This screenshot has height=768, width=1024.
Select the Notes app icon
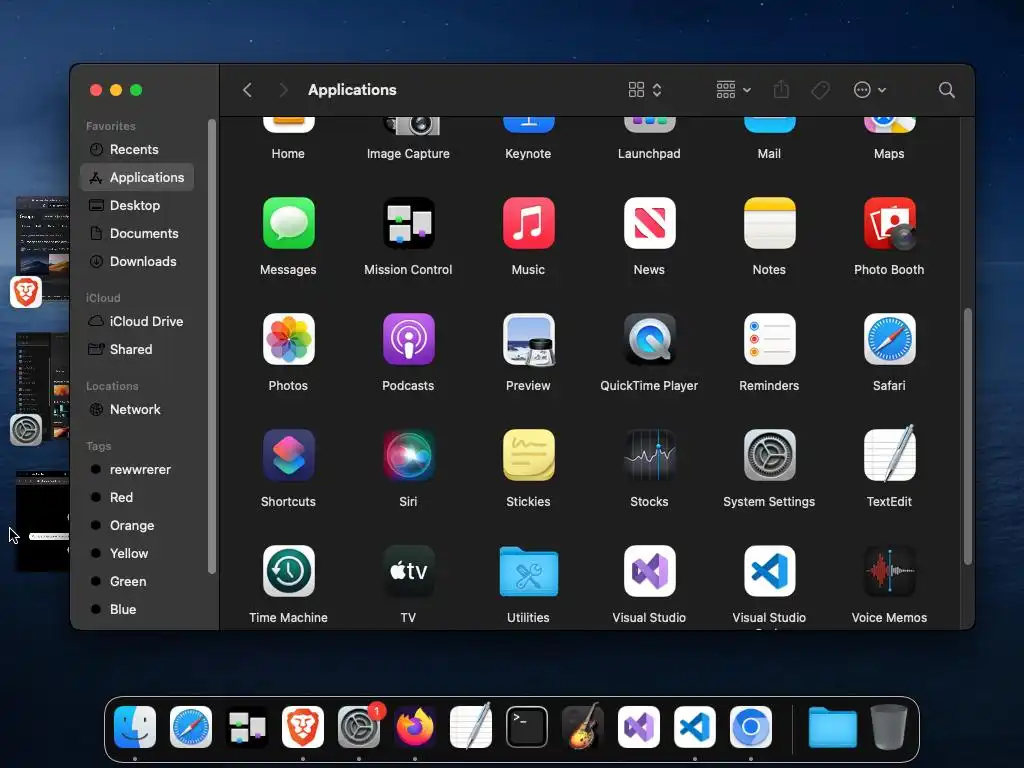(769, 223)
